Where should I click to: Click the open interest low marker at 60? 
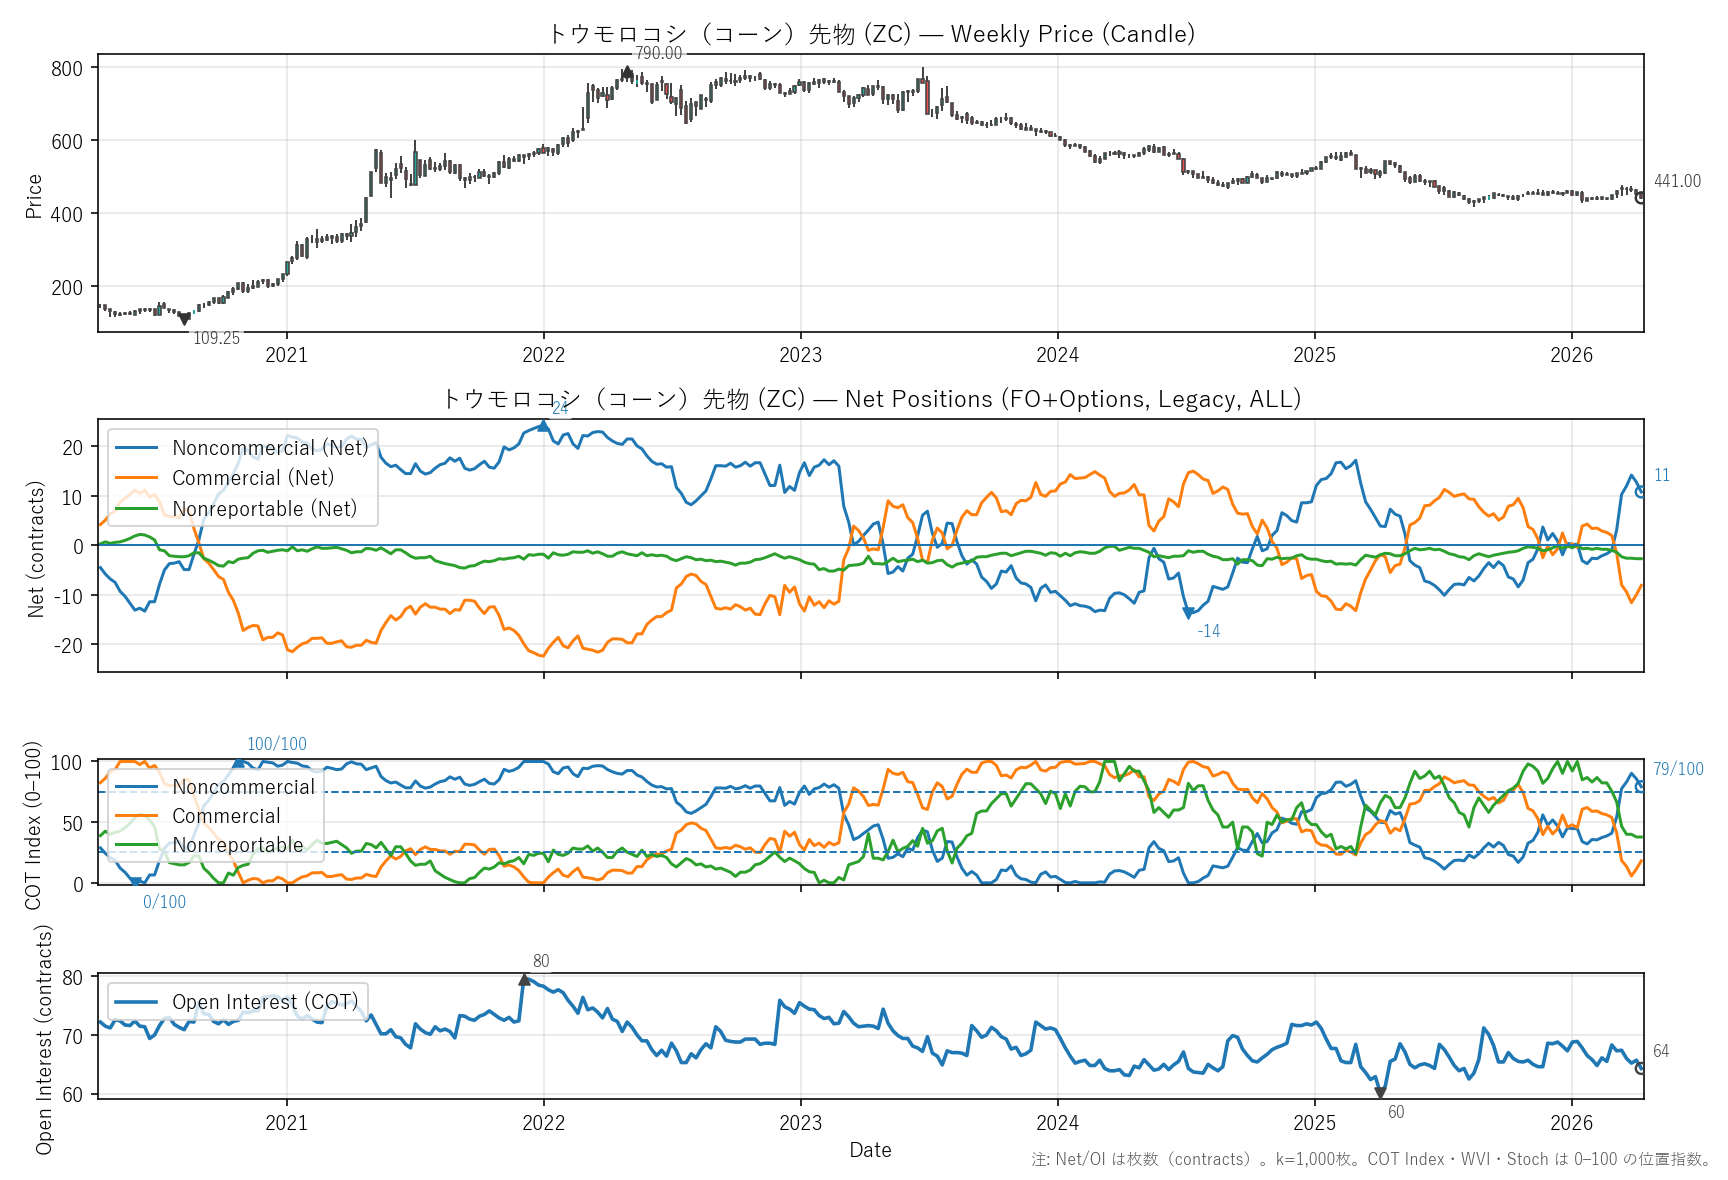click(1380, 1093)
